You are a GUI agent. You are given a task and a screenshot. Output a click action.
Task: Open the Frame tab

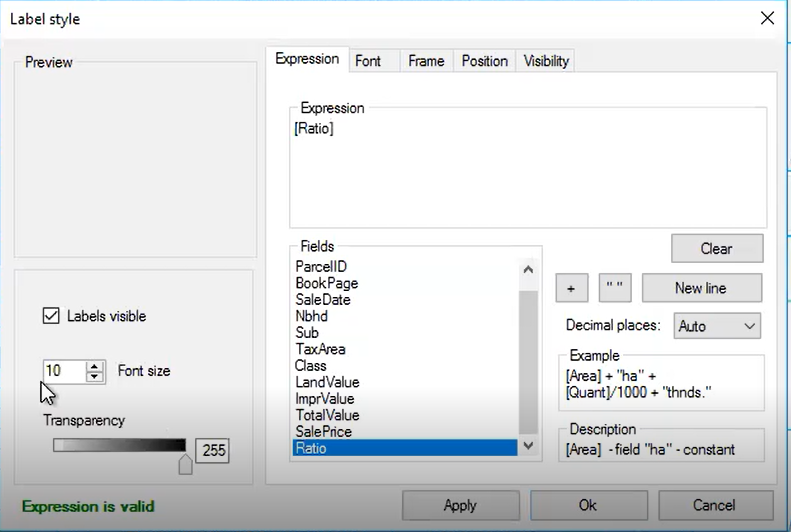pyautogui.click(x=427, y=61)
